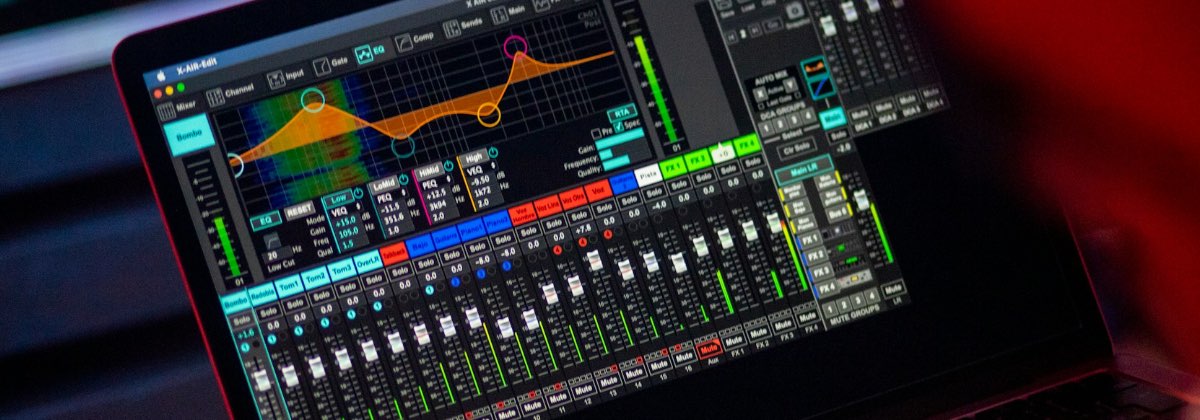Toggle the LoMid band power icon

[403, 181]
